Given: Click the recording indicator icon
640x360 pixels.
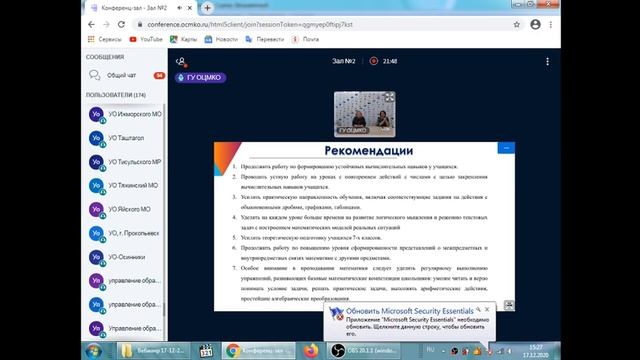Looking at the screenshot, I should [373, 61].
